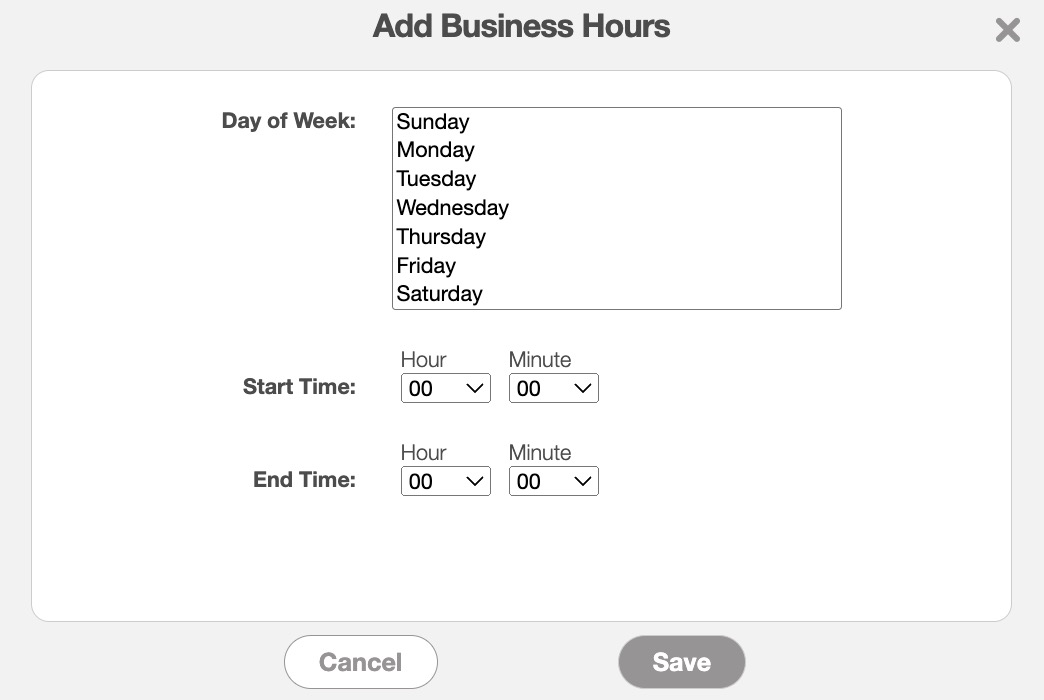Choose Monday from Day of Week list
Screen dimensions: 1044x700
(436, 150)
